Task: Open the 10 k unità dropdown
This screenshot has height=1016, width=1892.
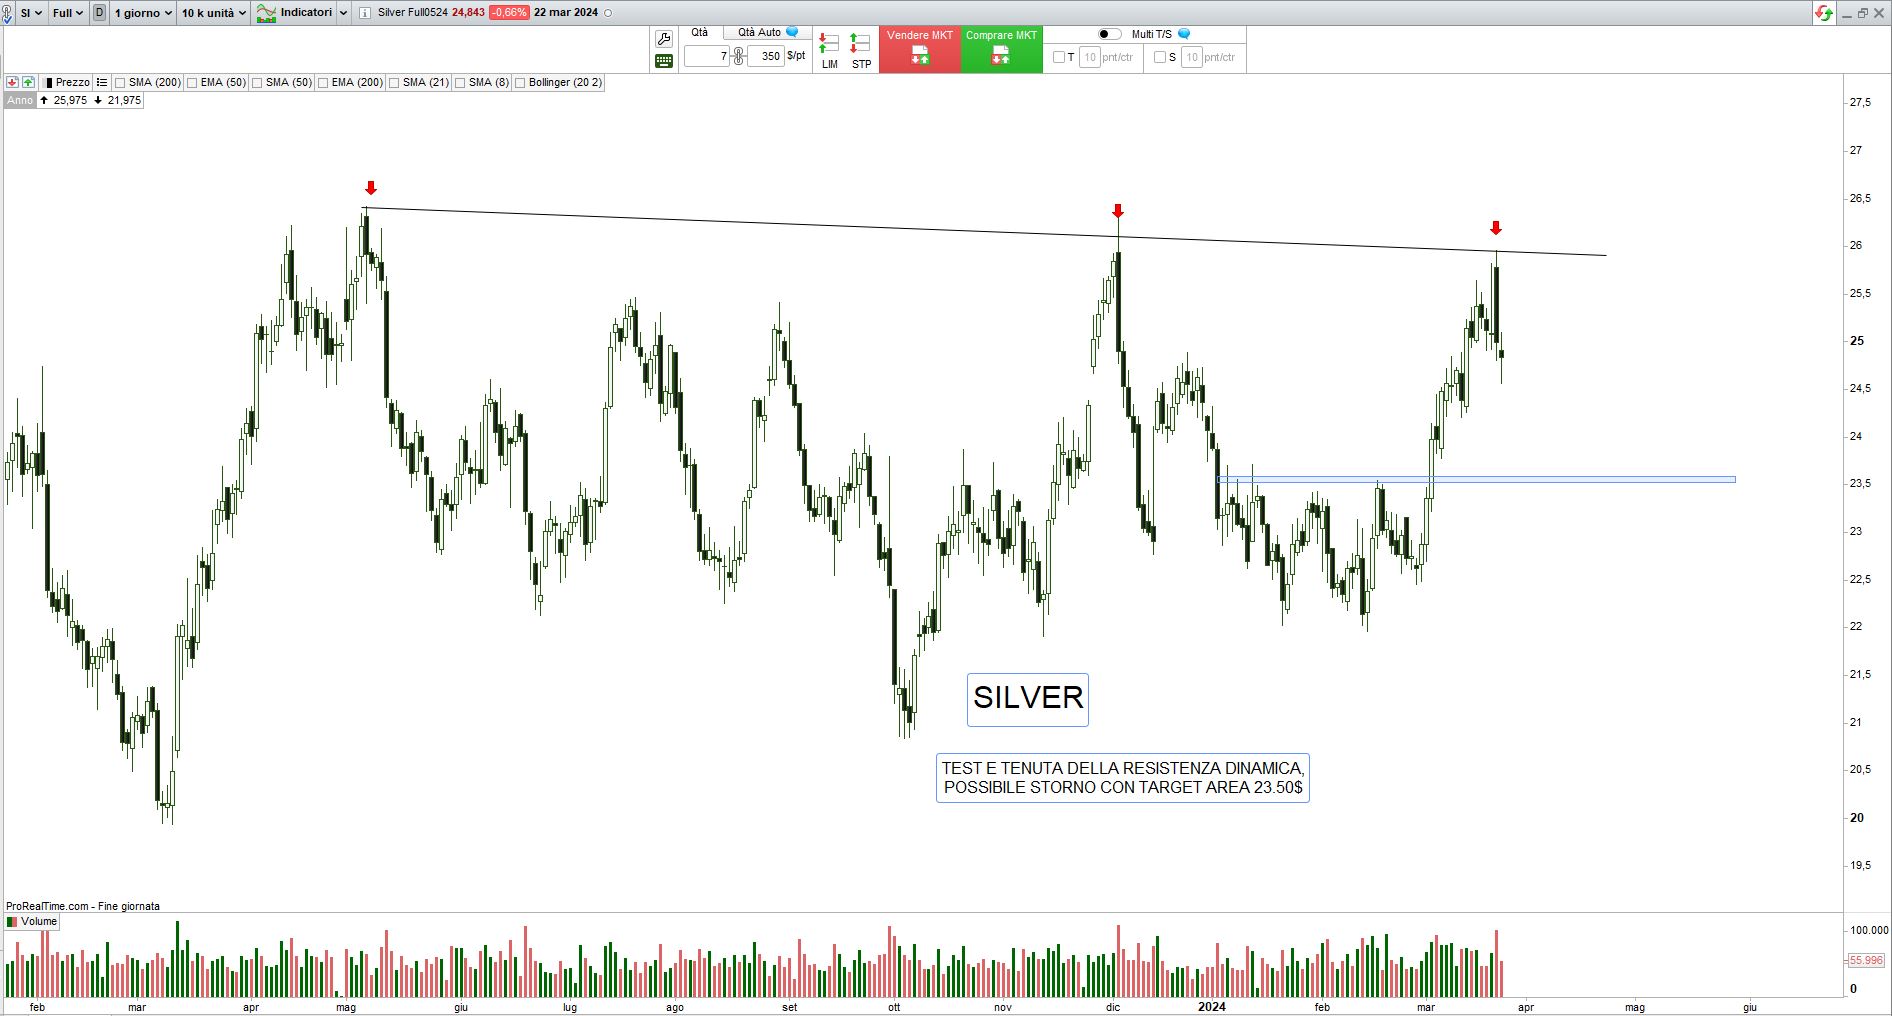Action: [x=214, y=13]
